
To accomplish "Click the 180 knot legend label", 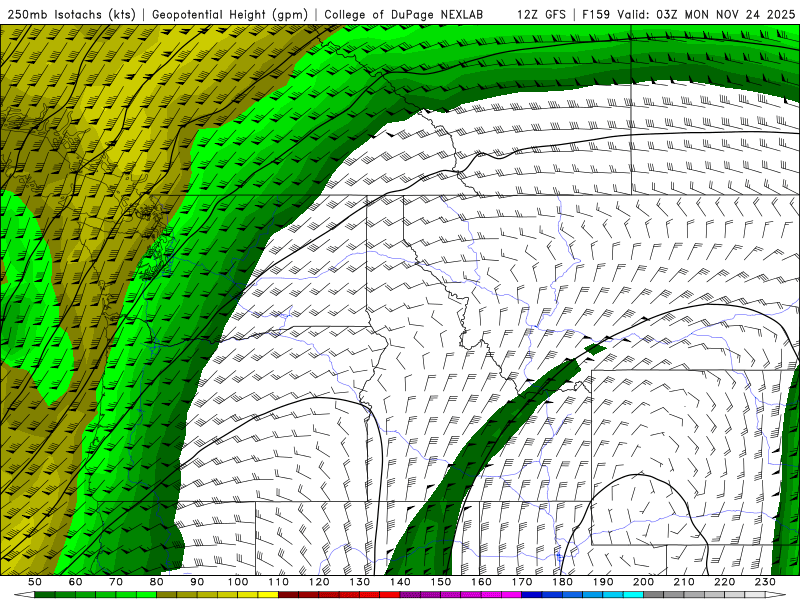I will (x=563, y=582).
